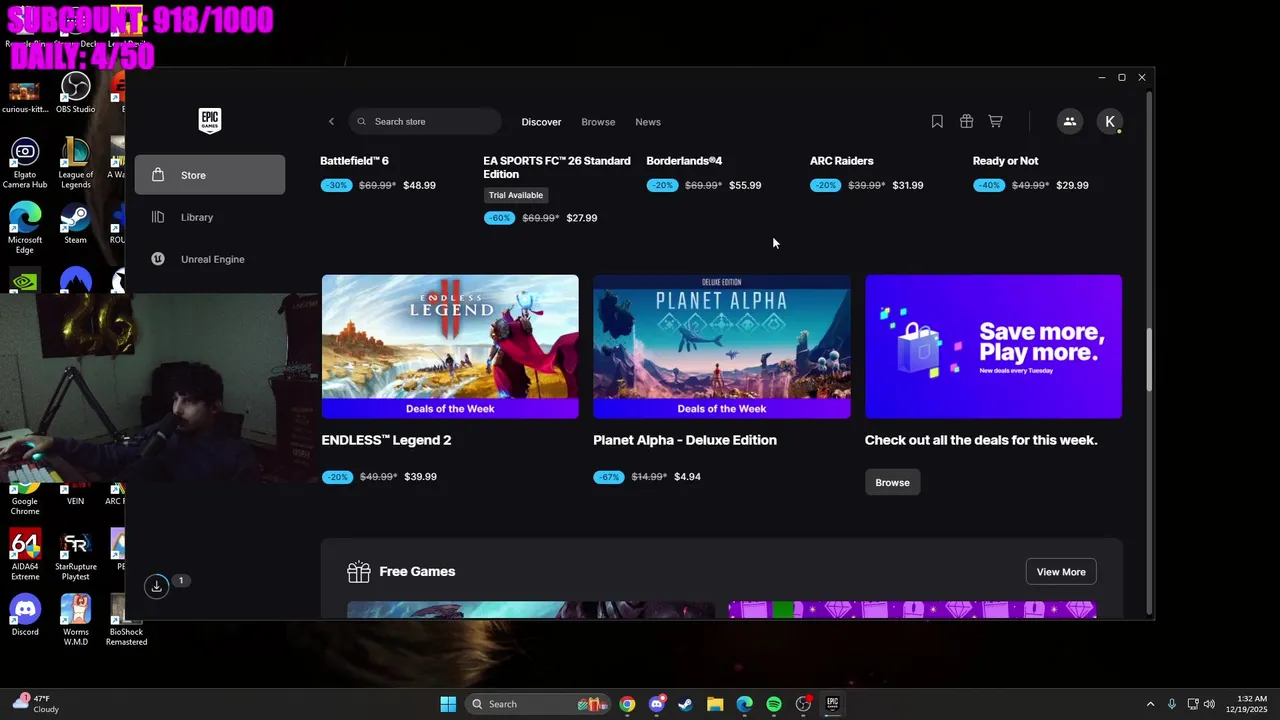
Task: Click the Search store field
Action: coord(425,121)
